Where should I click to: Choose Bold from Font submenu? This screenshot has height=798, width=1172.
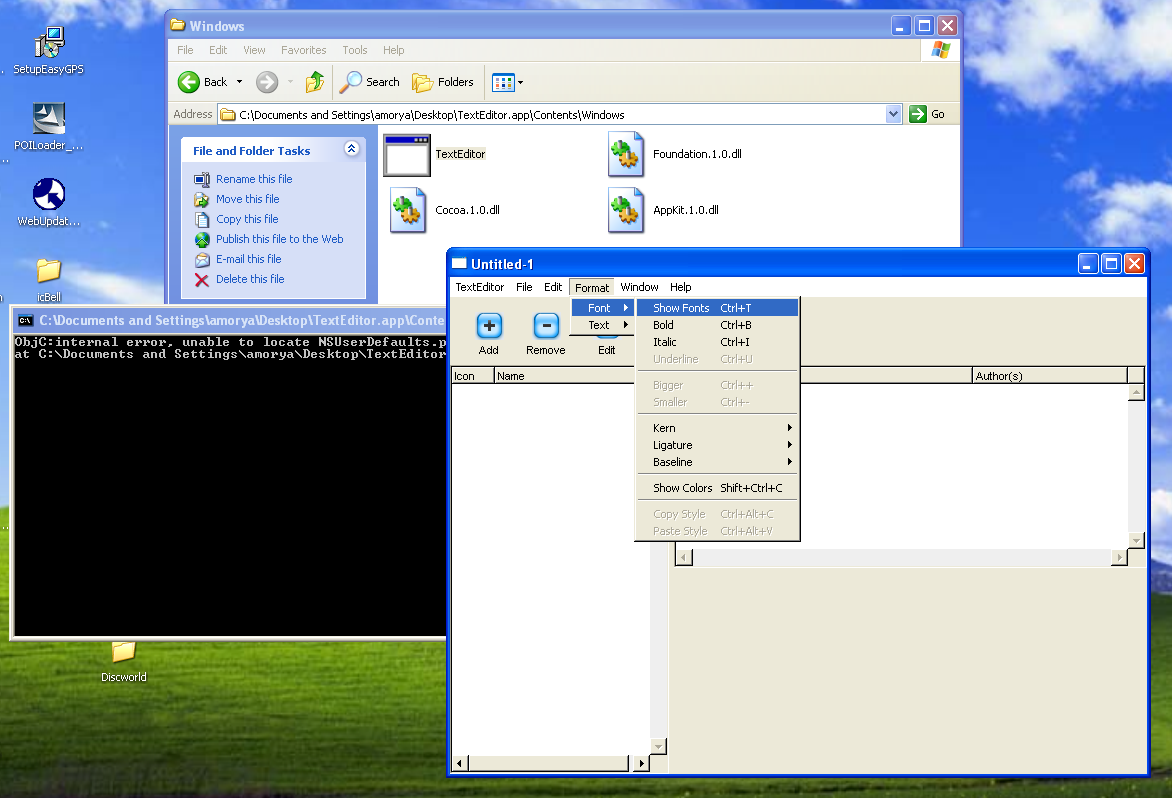tap(718, 325)
